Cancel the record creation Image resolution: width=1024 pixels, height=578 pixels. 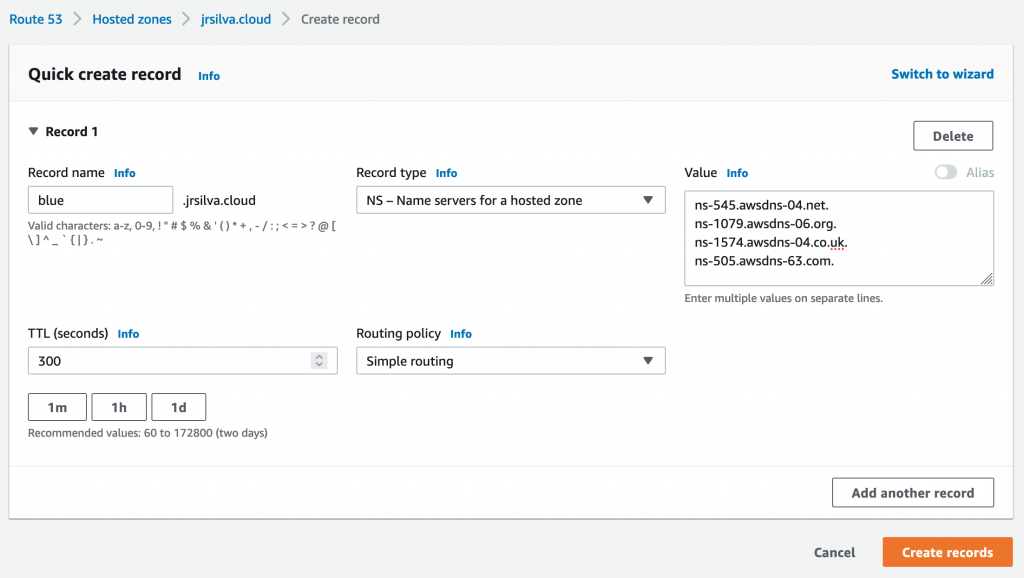[834, 552]
